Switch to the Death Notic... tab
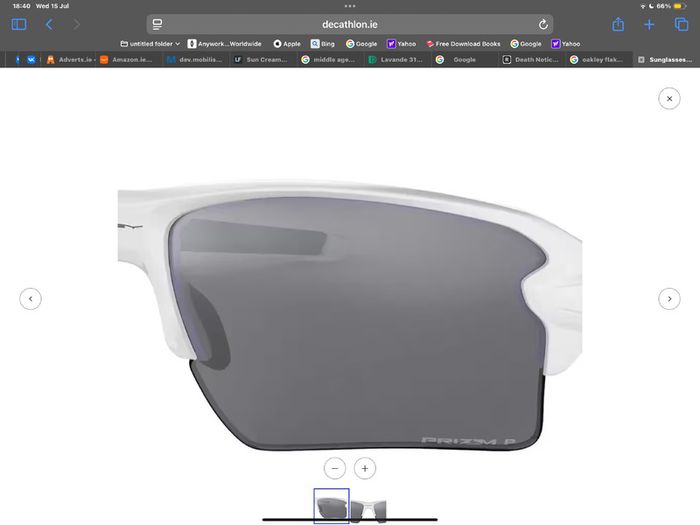 coord(530,59)
